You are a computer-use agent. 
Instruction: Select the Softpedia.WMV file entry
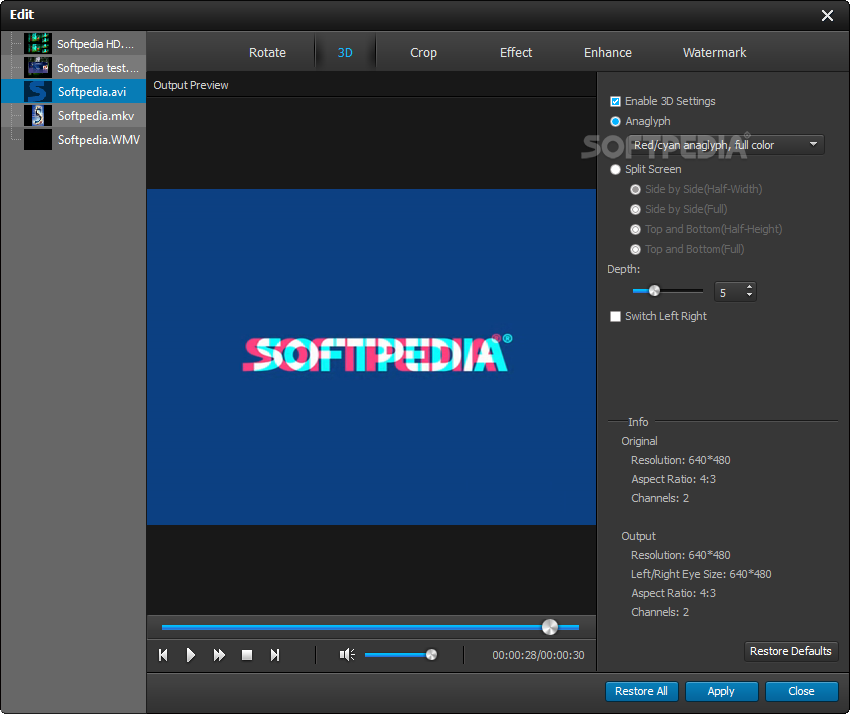click(x=98, y=140)
